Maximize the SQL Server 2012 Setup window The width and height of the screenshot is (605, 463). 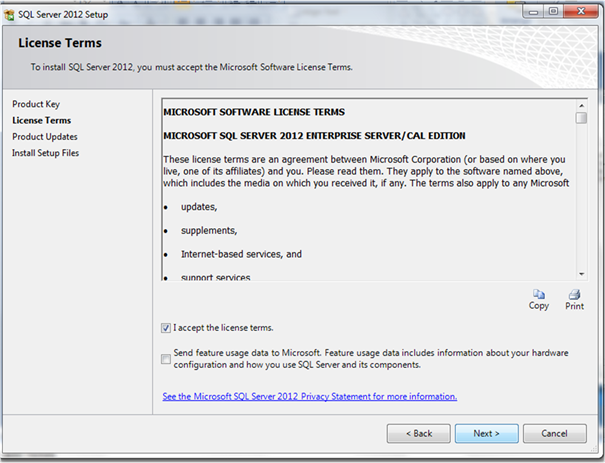(x=553, y=12)
